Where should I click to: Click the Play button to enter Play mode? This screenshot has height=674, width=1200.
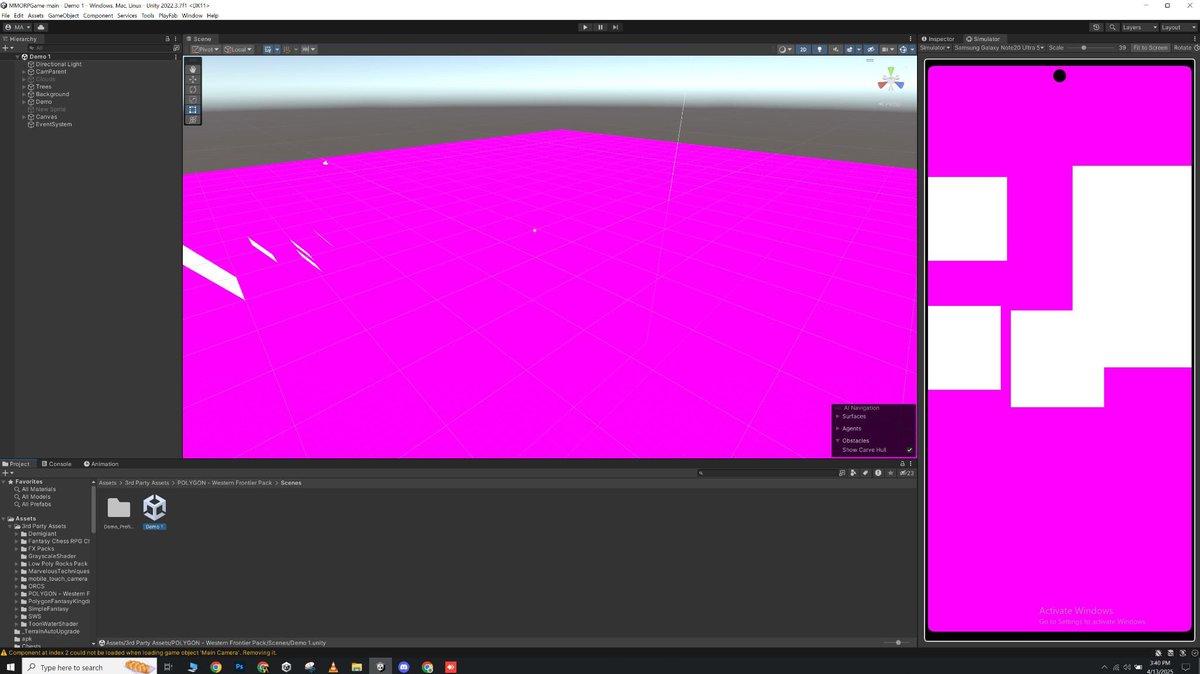click(585, 27)
